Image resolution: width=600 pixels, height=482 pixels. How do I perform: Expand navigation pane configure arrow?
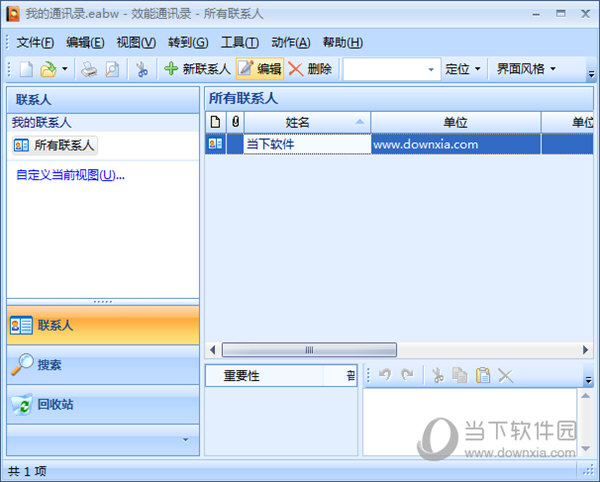click(186, 440)
